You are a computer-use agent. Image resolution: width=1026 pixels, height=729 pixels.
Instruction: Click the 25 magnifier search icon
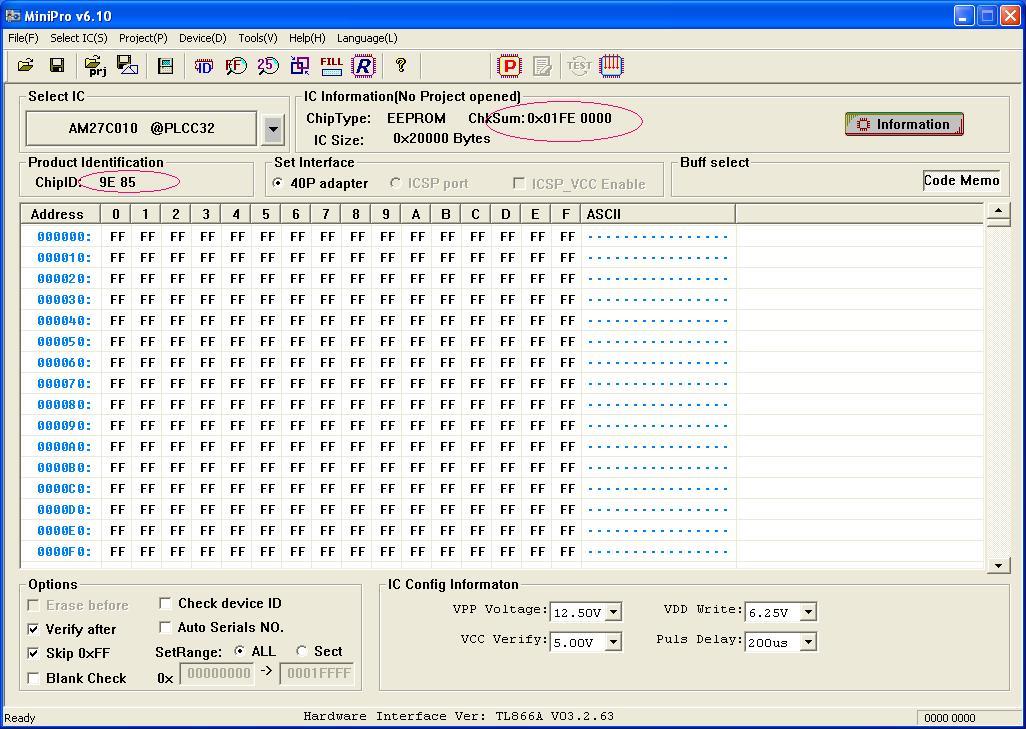268,65
